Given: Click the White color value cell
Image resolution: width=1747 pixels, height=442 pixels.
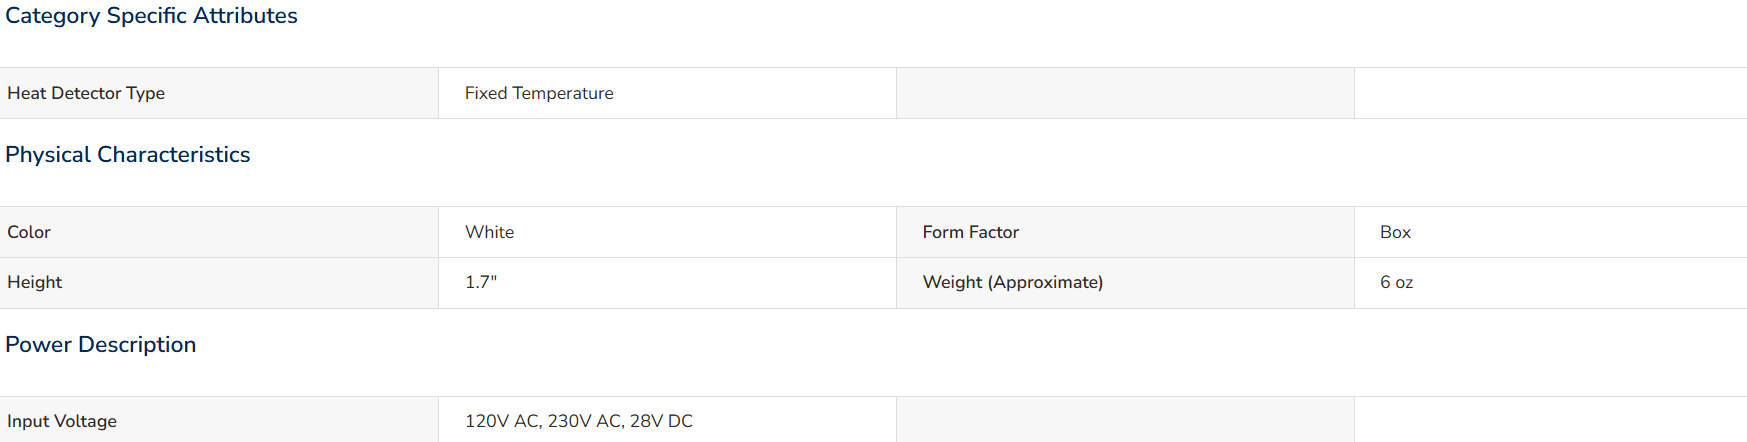Looking at the screenshot, I should pos(667,232).
